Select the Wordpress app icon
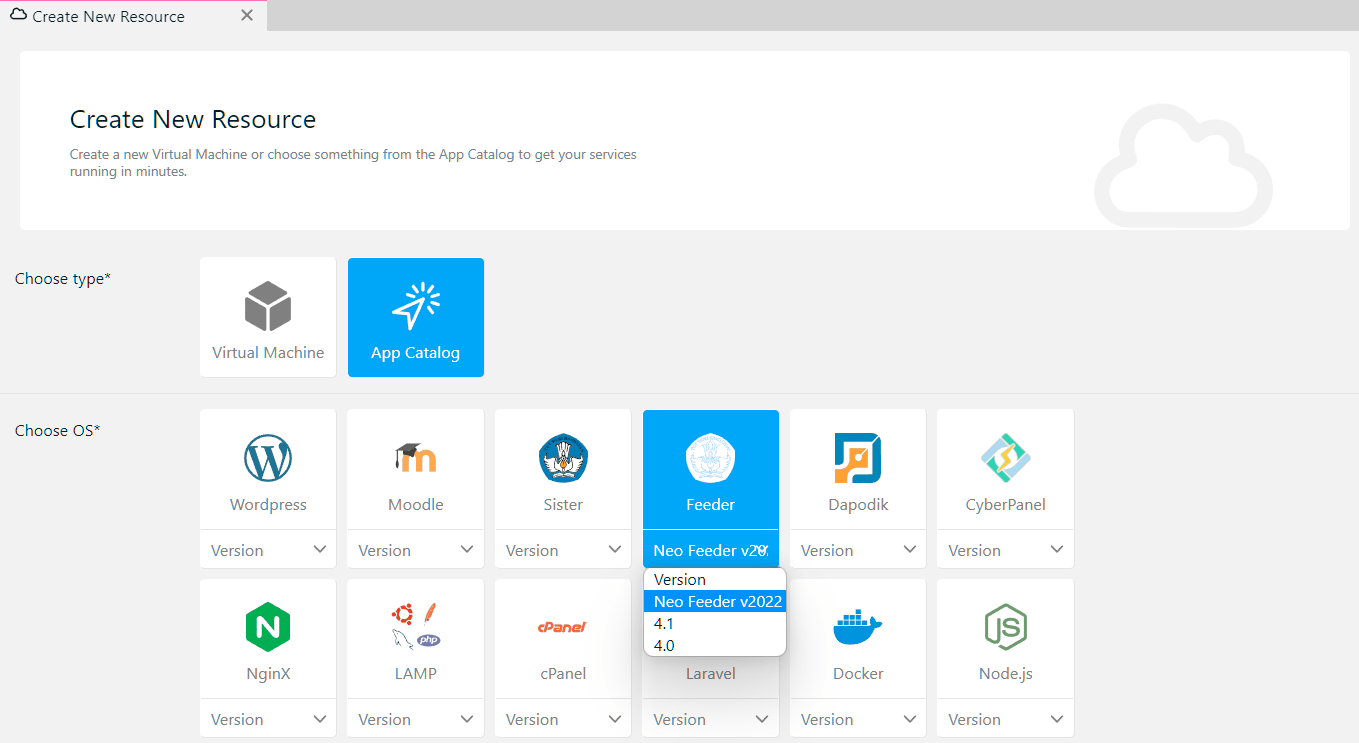The height and width of the screenshot is (743, 1359). (x=268, y=459)
